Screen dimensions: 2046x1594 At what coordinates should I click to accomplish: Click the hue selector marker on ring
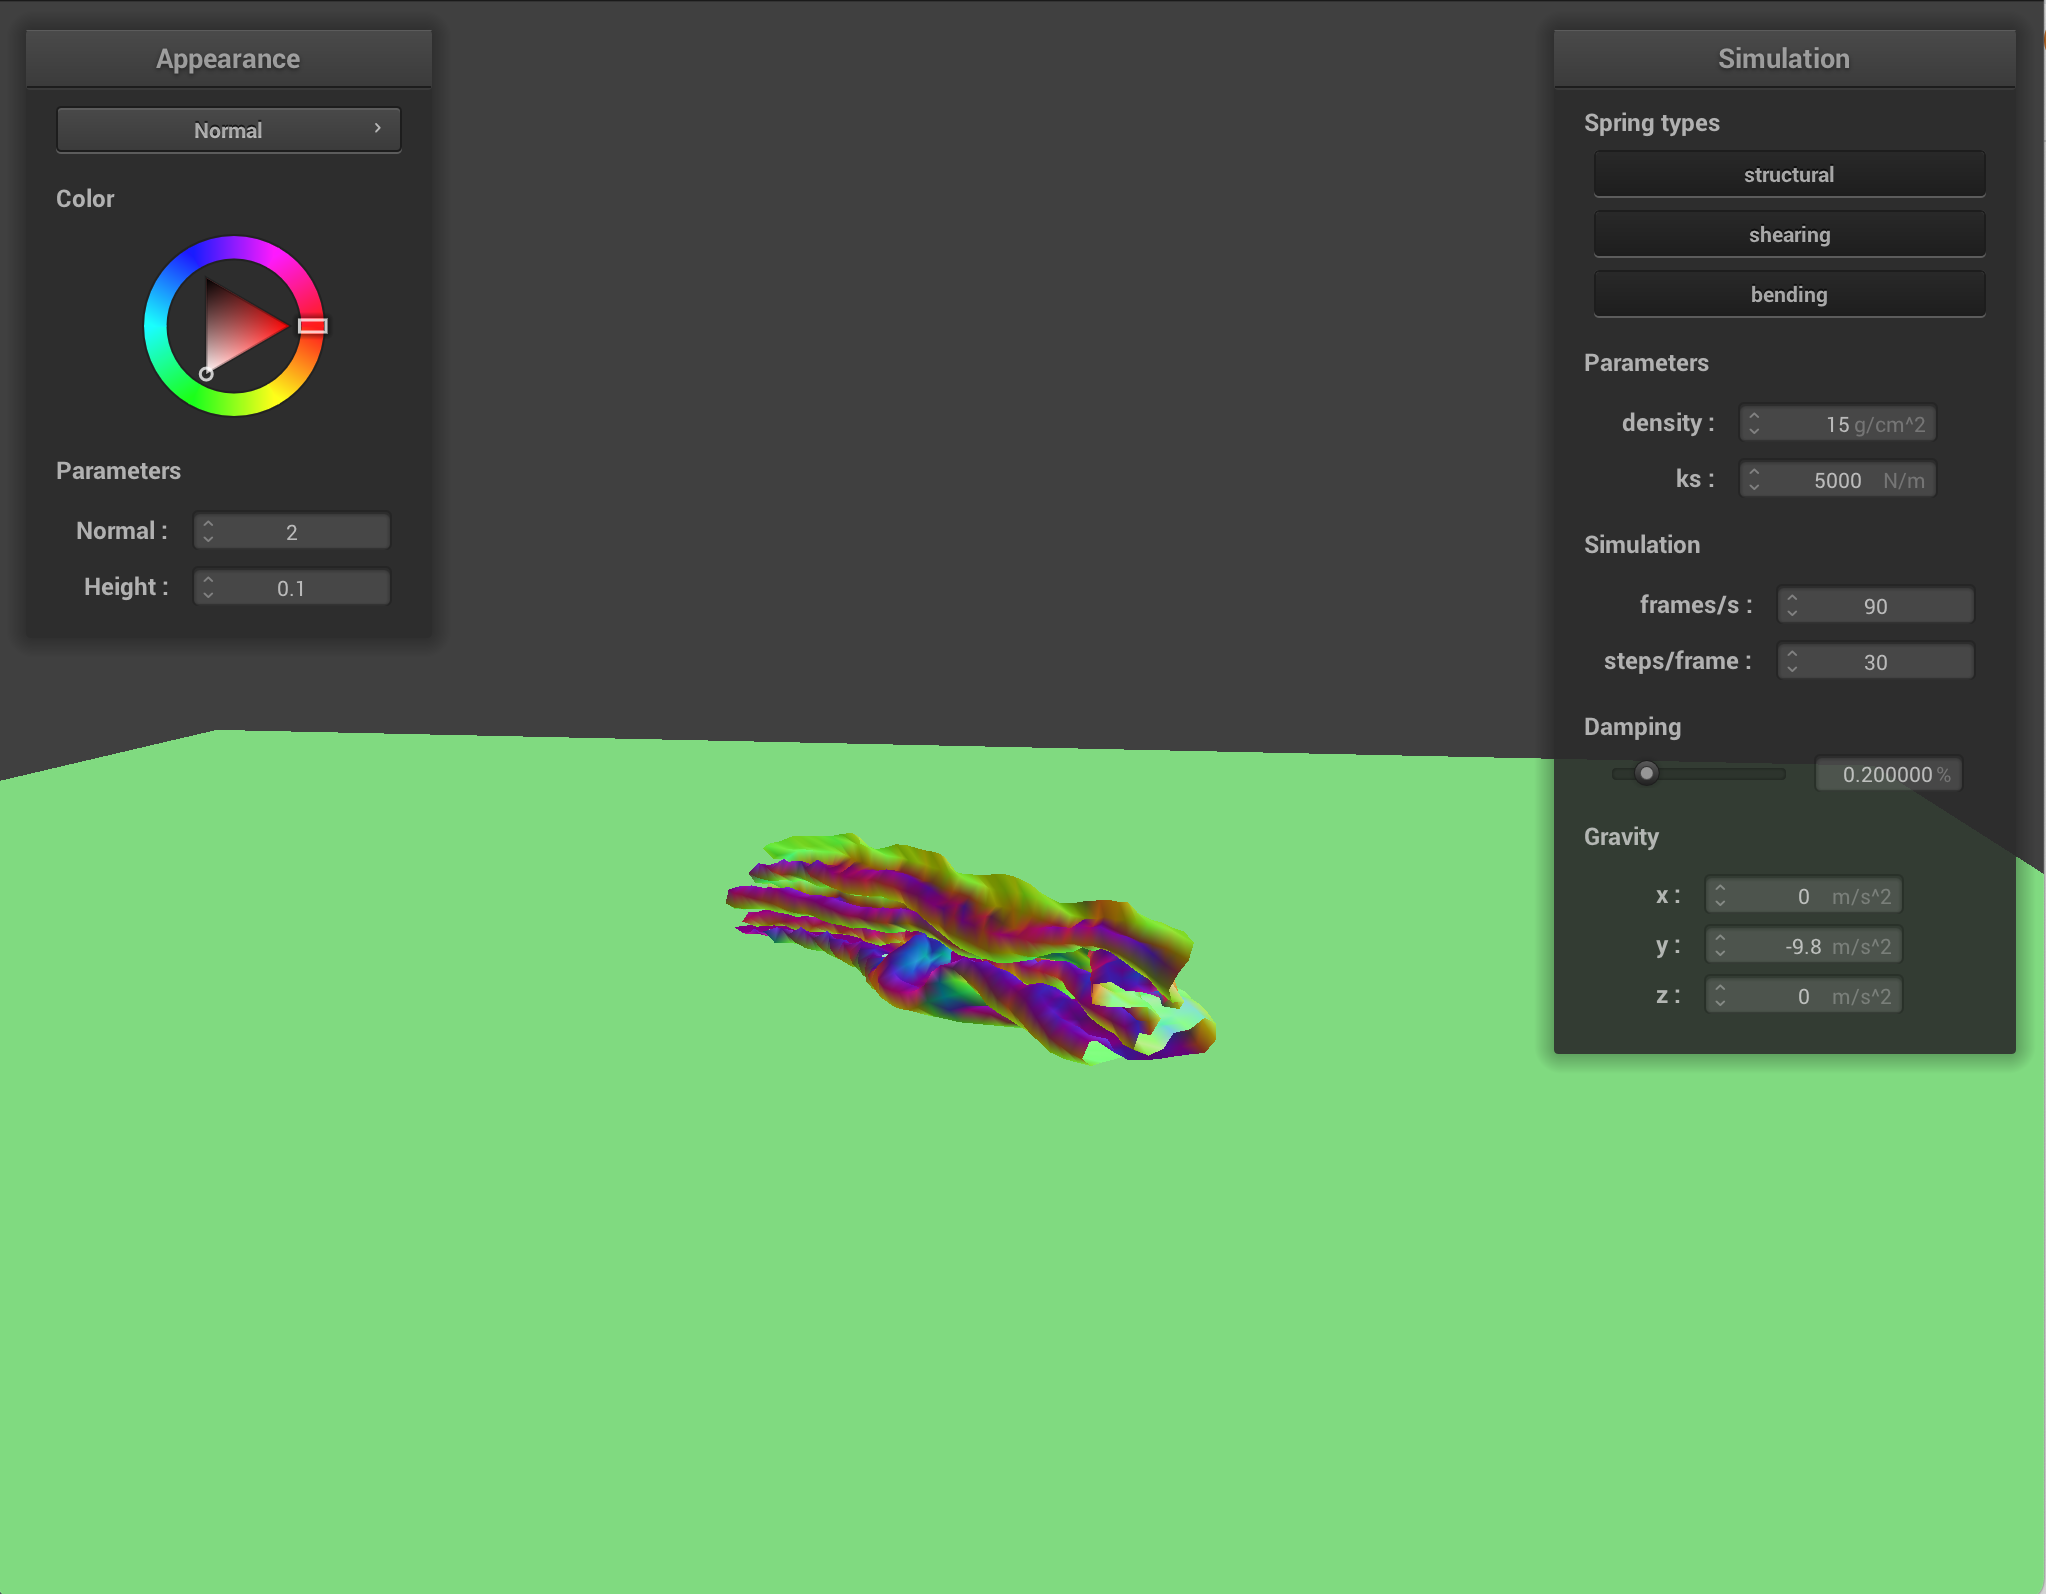[x=313, y=326]
